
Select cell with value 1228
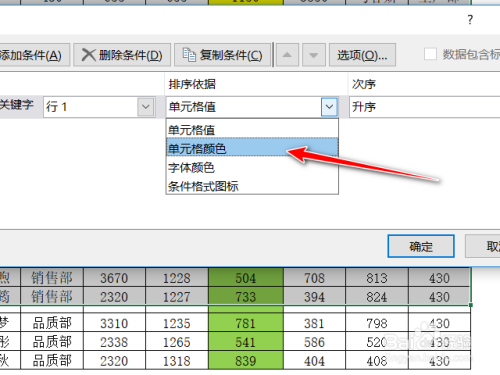177,277
